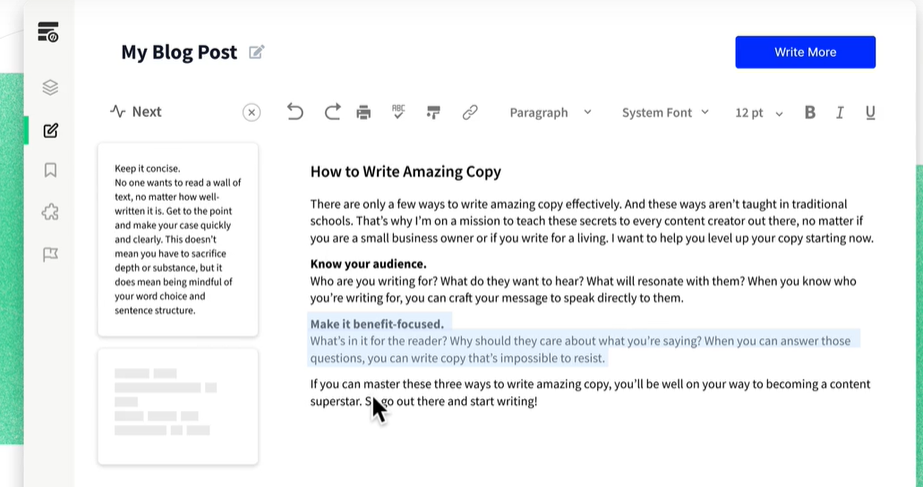This screenshot has width=923, height=487.
Task: Click the highlighted paragraph 'What's in it for the reader?'
Action: [x=580, y=349]
